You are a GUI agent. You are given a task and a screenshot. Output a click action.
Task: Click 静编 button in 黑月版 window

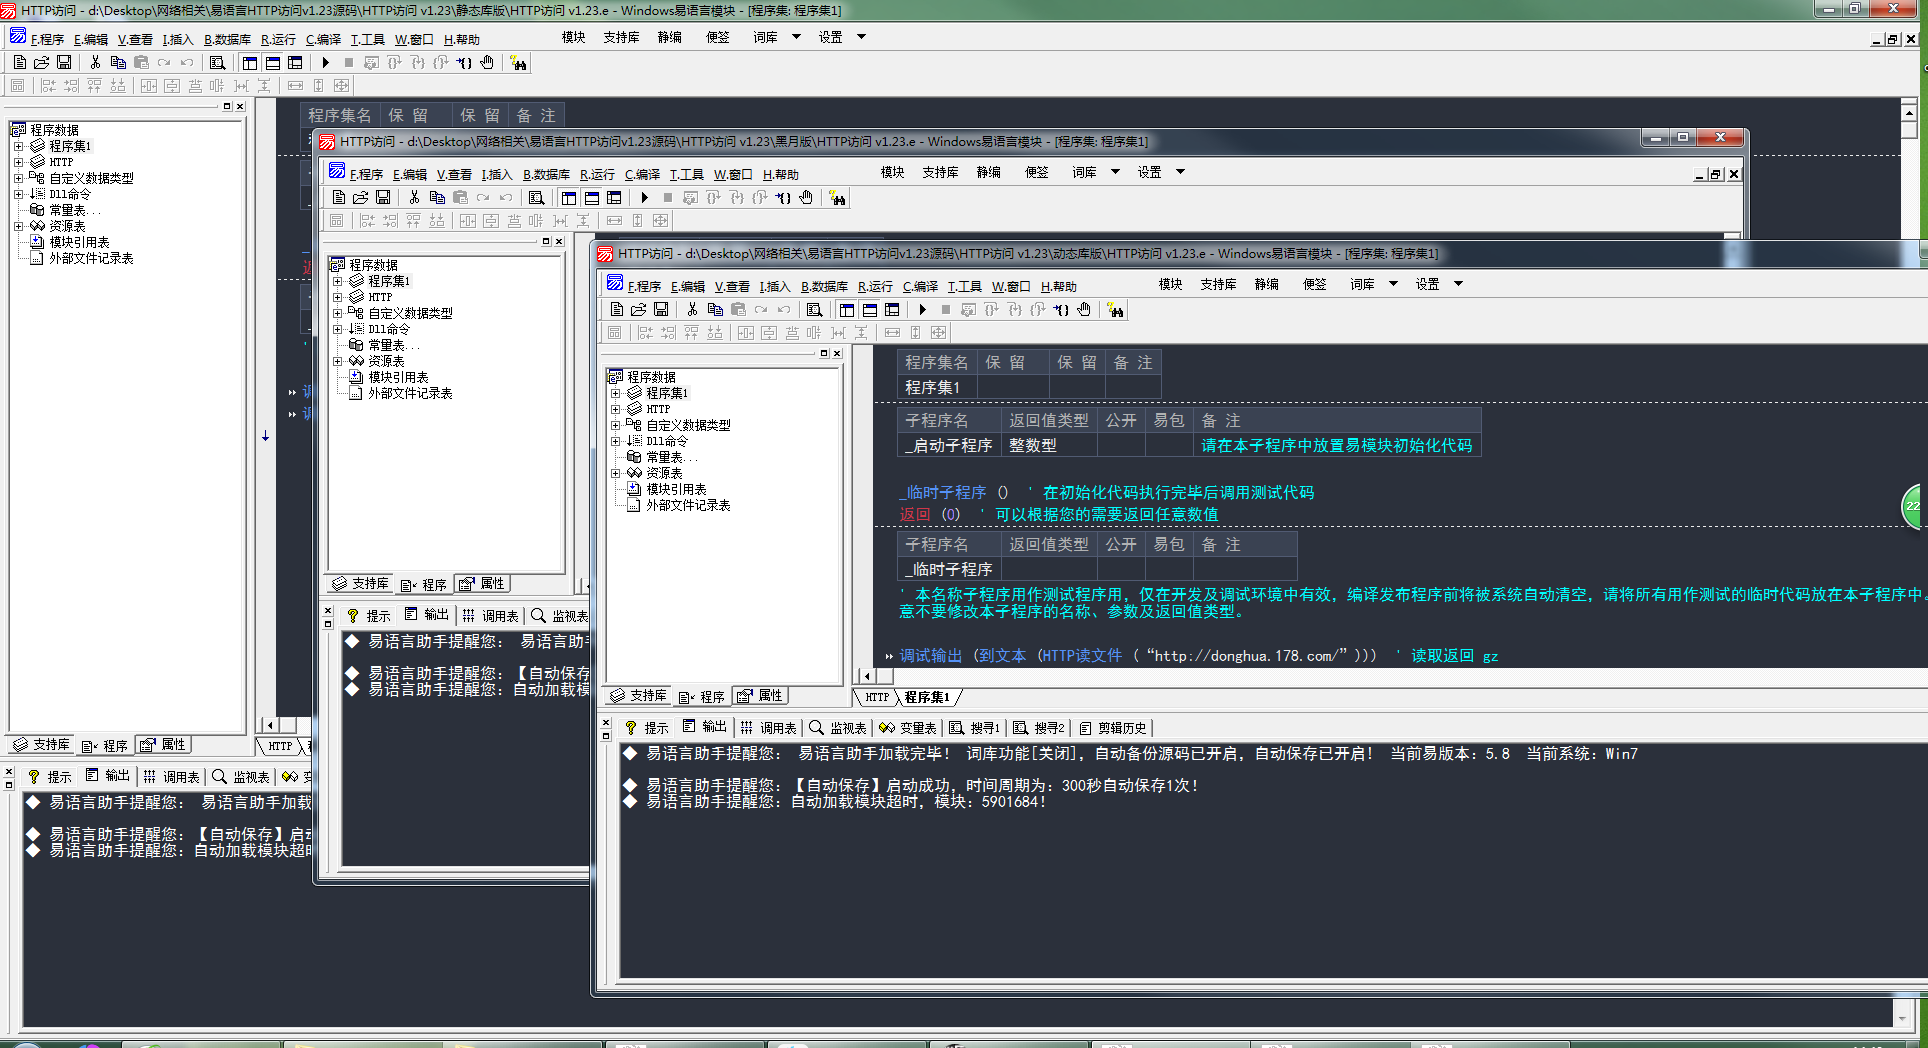(x=989, y=172)
